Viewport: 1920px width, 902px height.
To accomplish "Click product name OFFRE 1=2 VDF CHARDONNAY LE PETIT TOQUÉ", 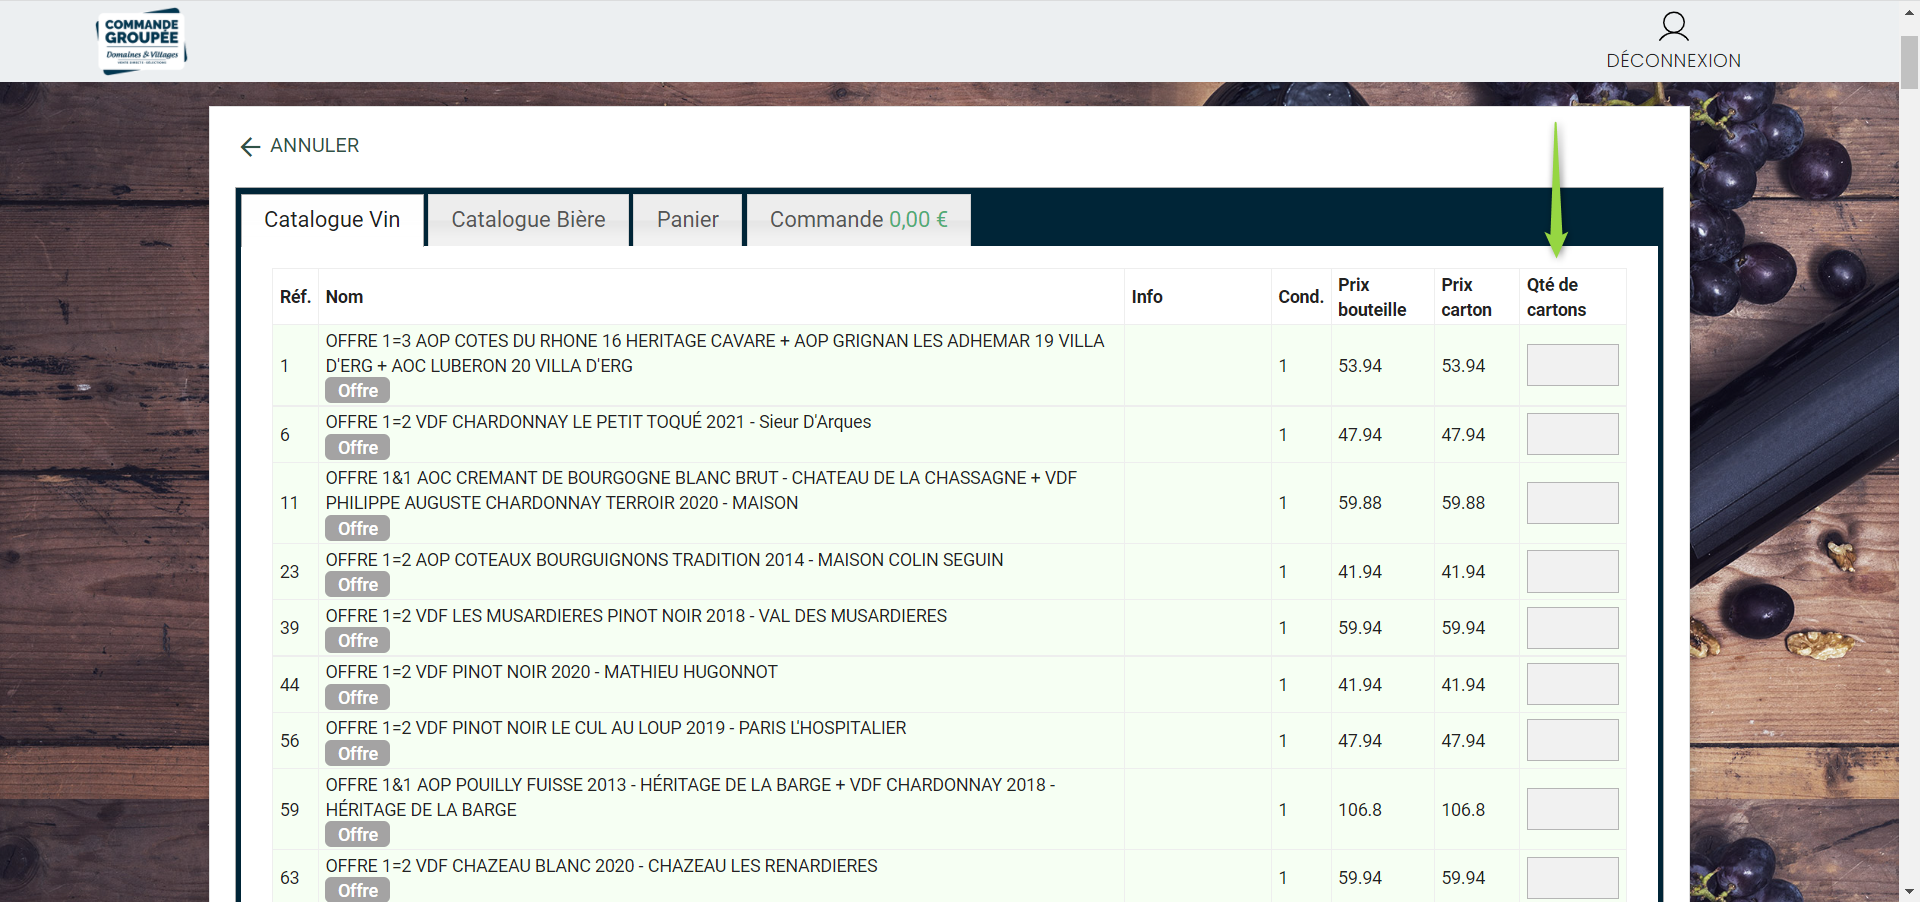I will click(x=598, y=422).
